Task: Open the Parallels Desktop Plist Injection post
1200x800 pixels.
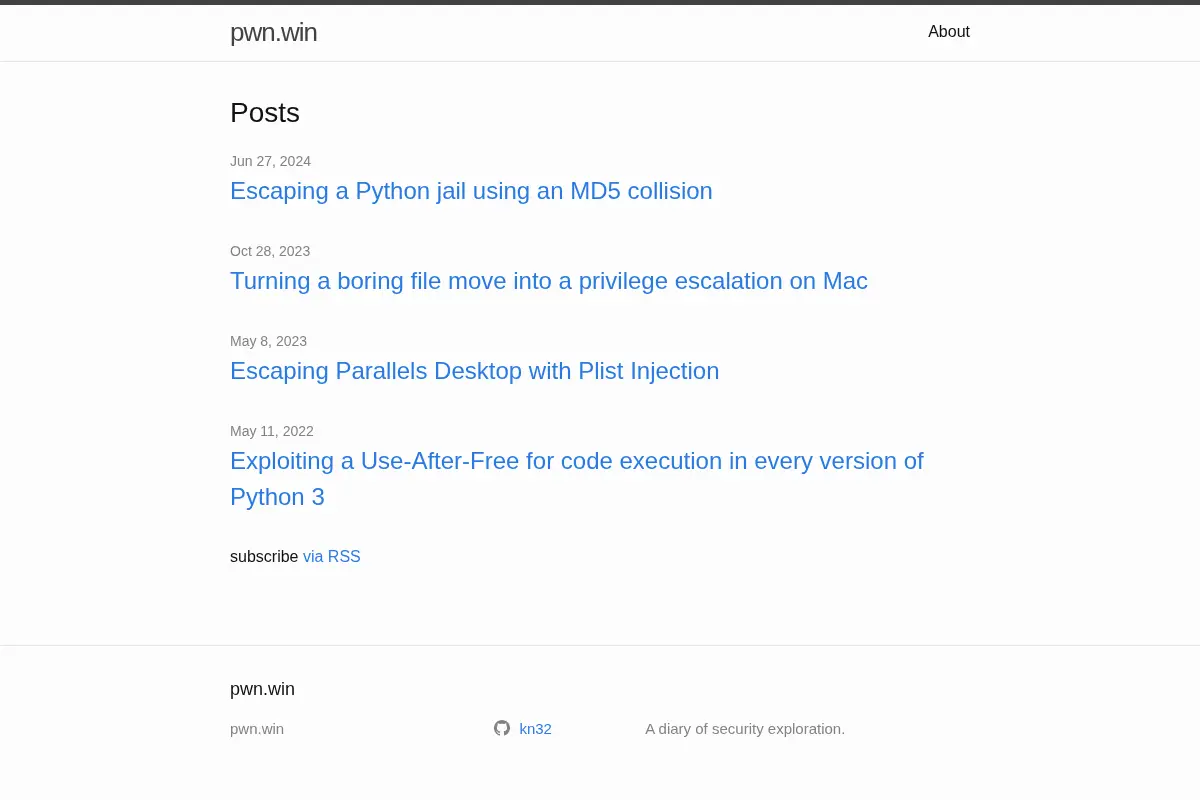Action: 474,371
